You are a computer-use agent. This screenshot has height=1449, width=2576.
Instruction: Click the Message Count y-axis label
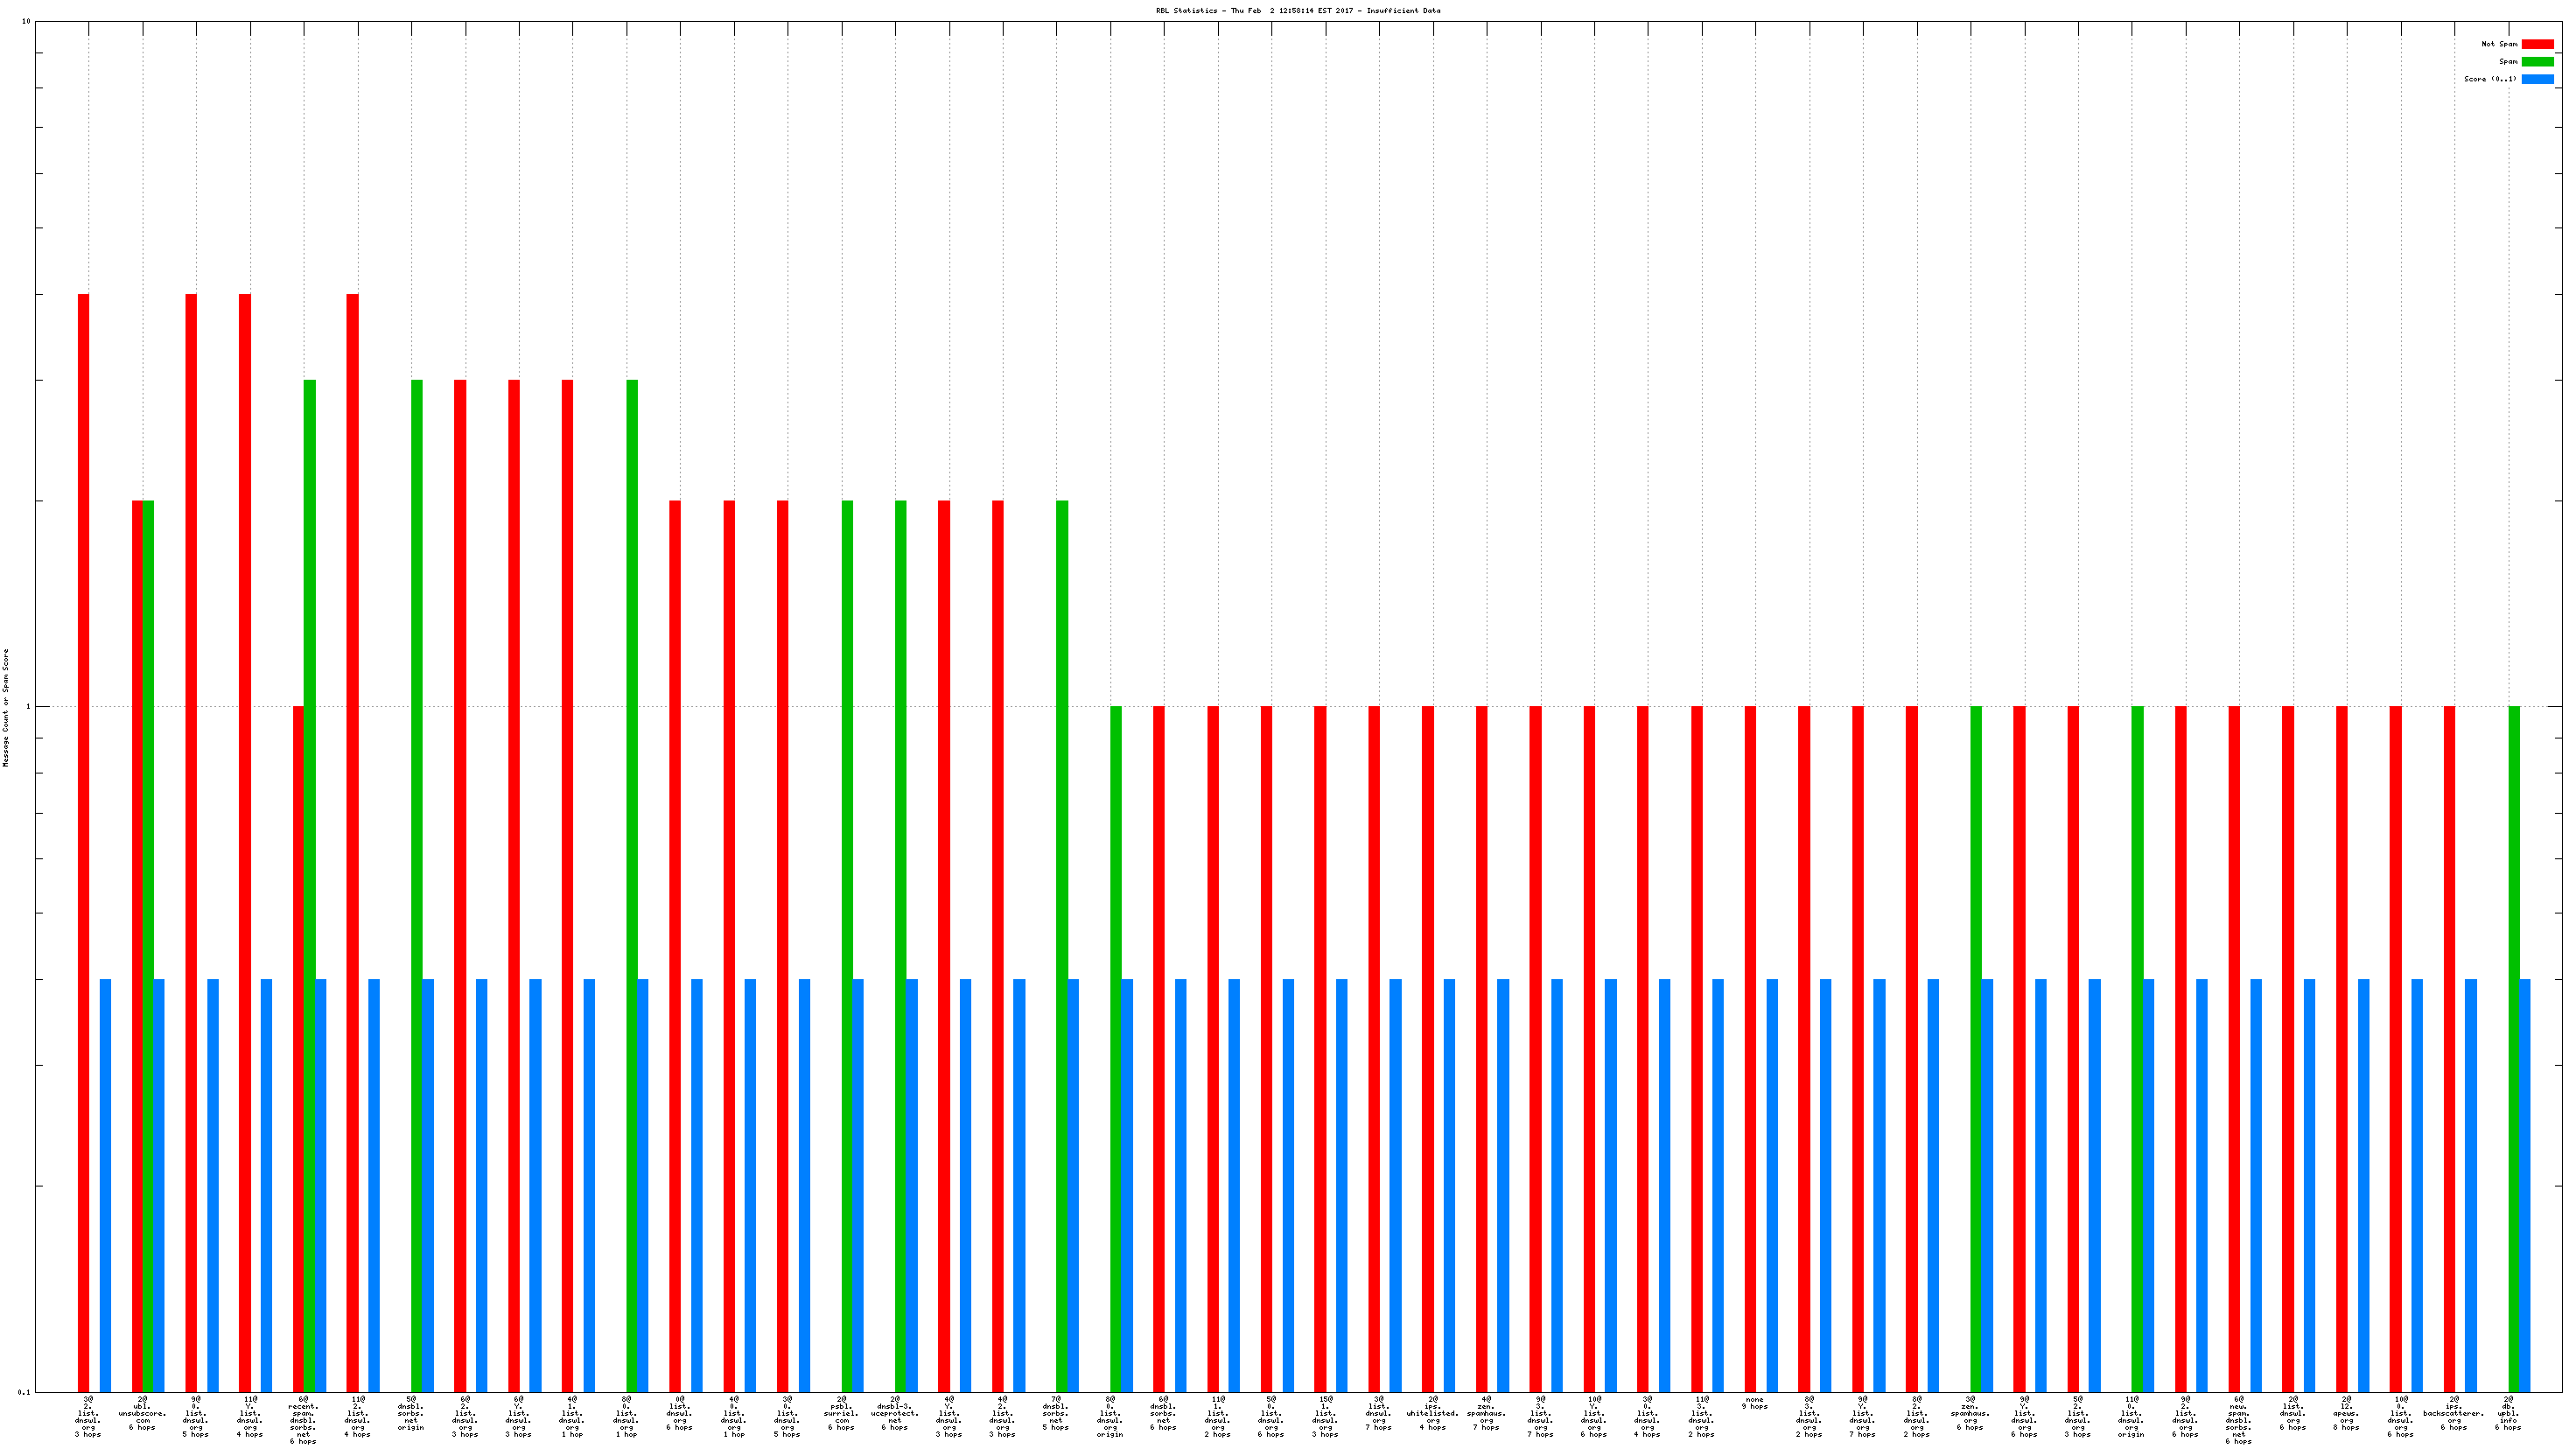tap(6, 707)
